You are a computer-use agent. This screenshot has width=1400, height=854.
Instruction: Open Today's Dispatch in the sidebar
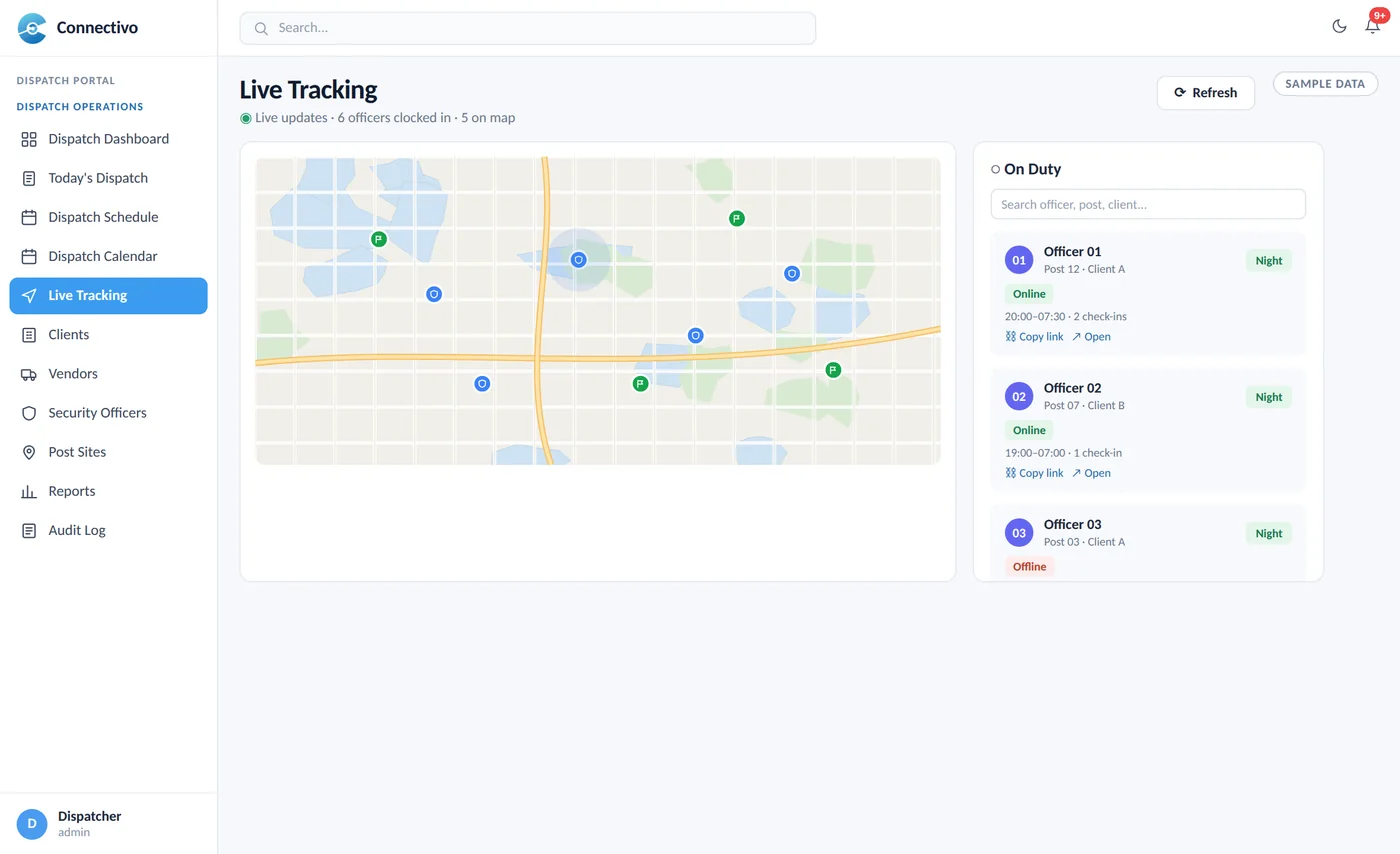(x=109, y=178)
